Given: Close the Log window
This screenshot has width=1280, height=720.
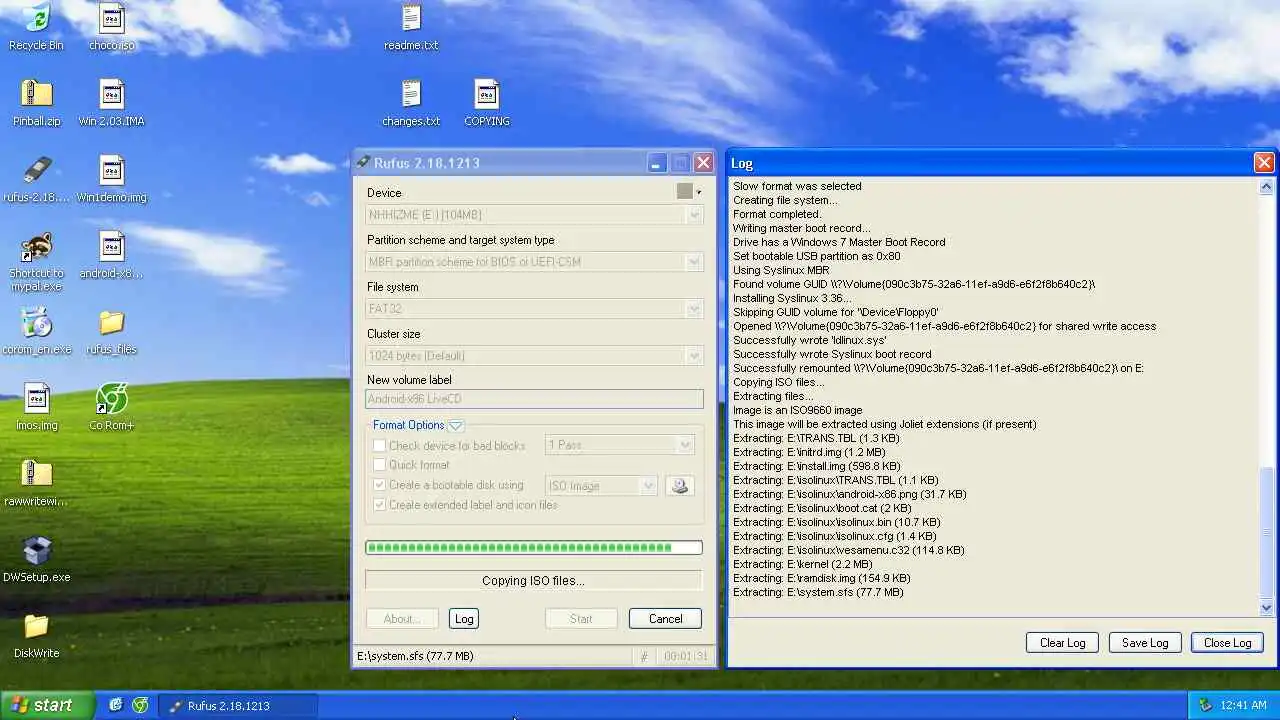Looking at the screenshot, I should [x=1264, y=162].
